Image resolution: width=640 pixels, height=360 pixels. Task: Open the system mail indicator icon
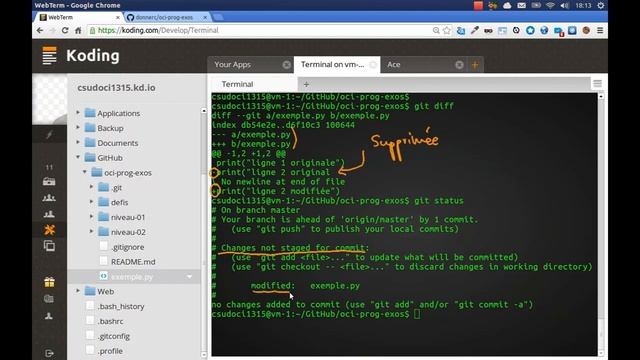coord(521,5)
